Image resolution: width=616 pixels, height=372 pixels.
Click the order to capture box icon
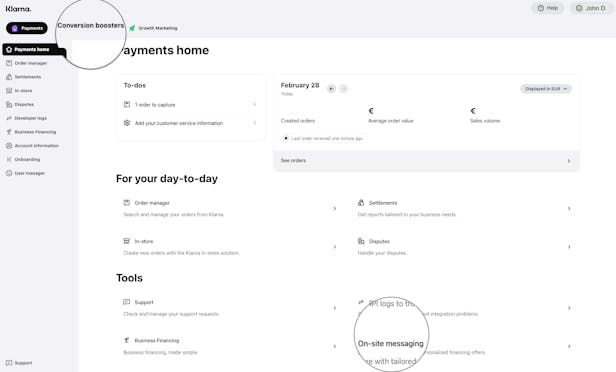point(127,104)
